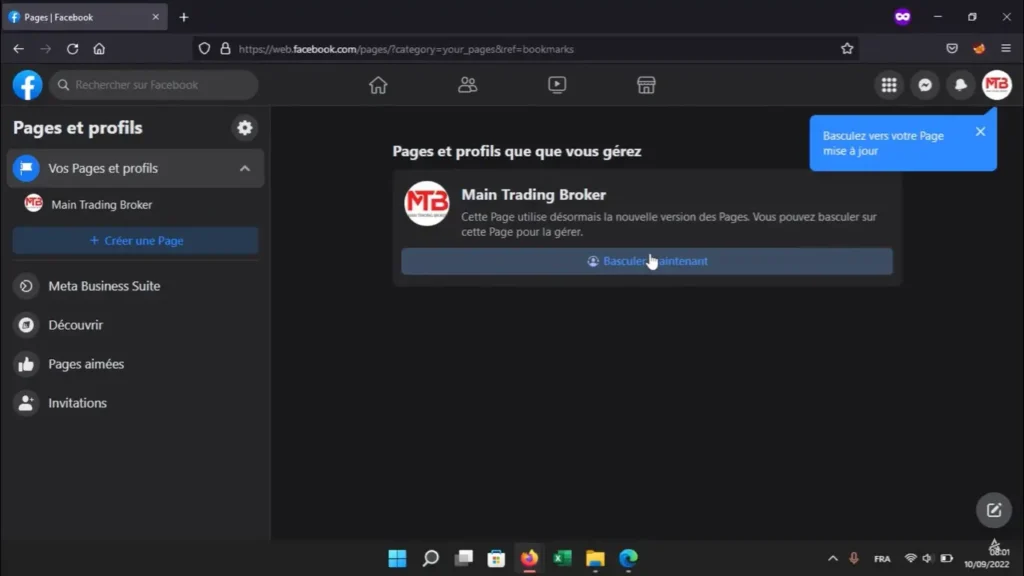Screen dimensions: 1024x576
Task: Open Messenger chats
Action: click(x=925, y=85)
